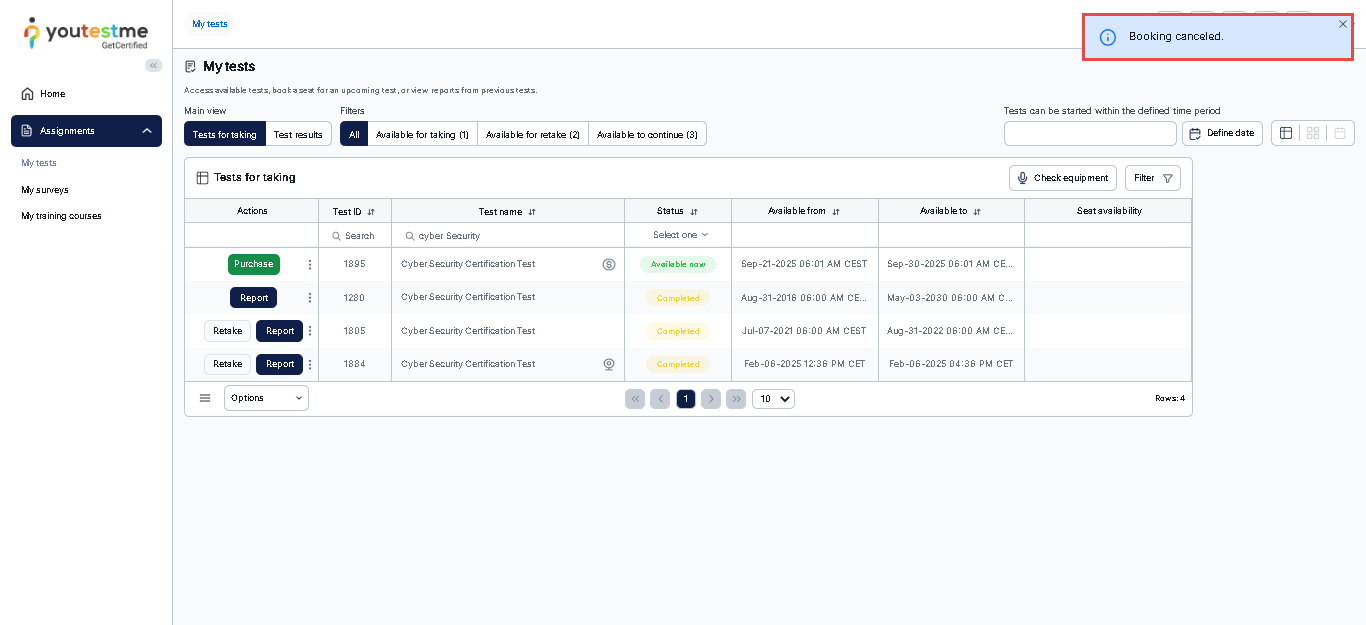Toggle main view to Test results
Screen dimensions: 1366x625
pos(298,134)
